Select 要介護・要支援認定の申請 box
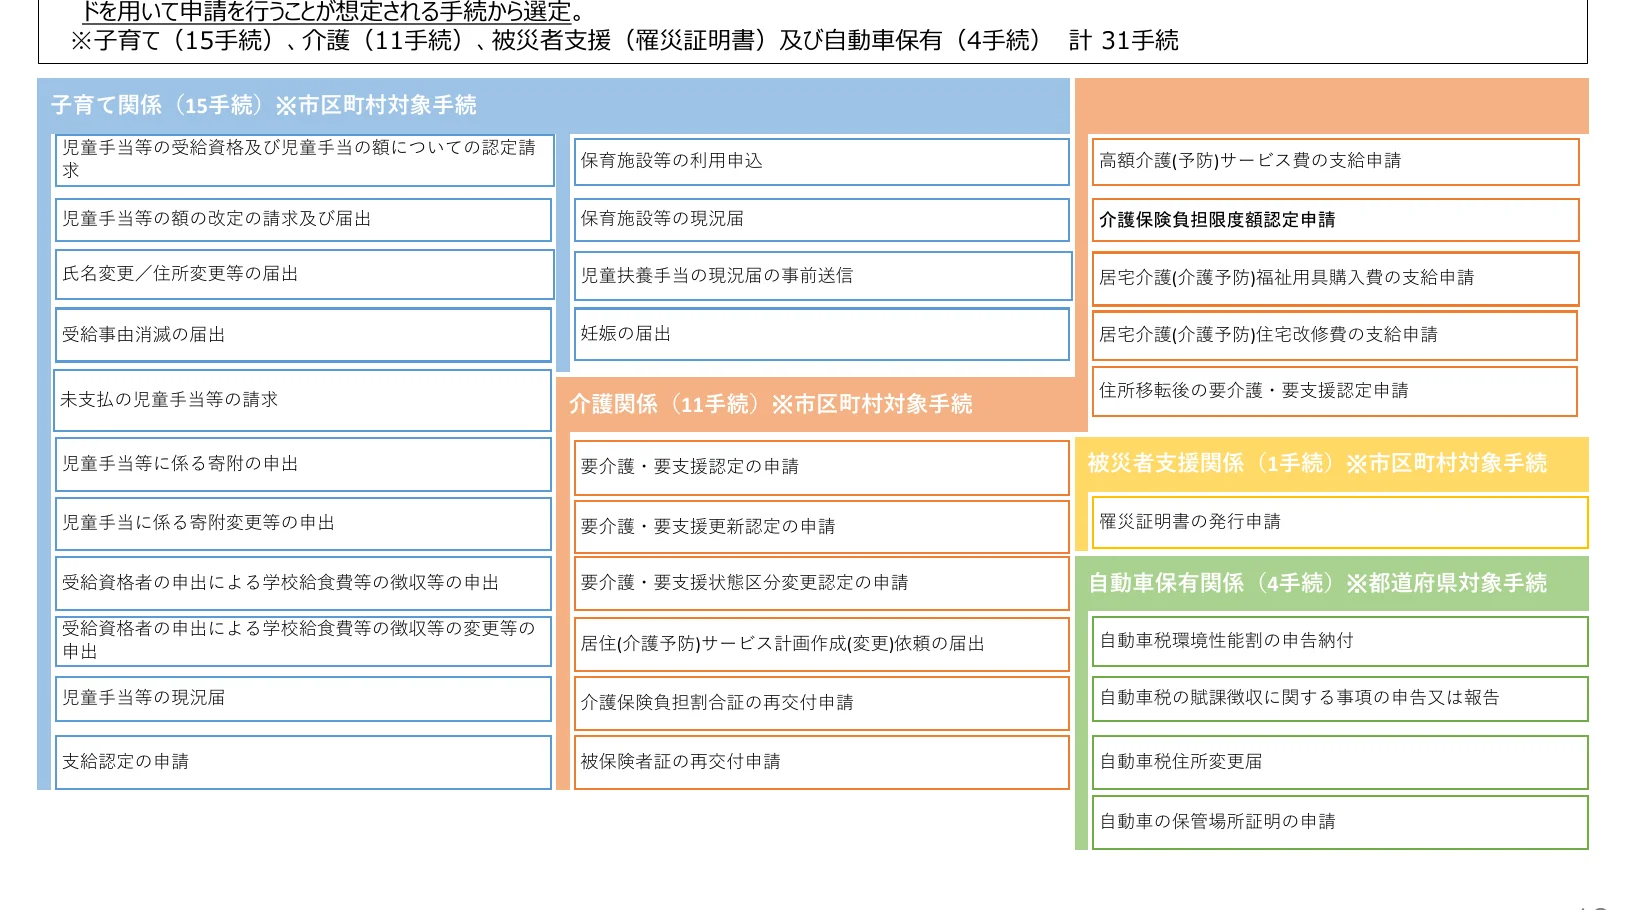The height and width of the screenshot is (910, 1625). point(821,467)
